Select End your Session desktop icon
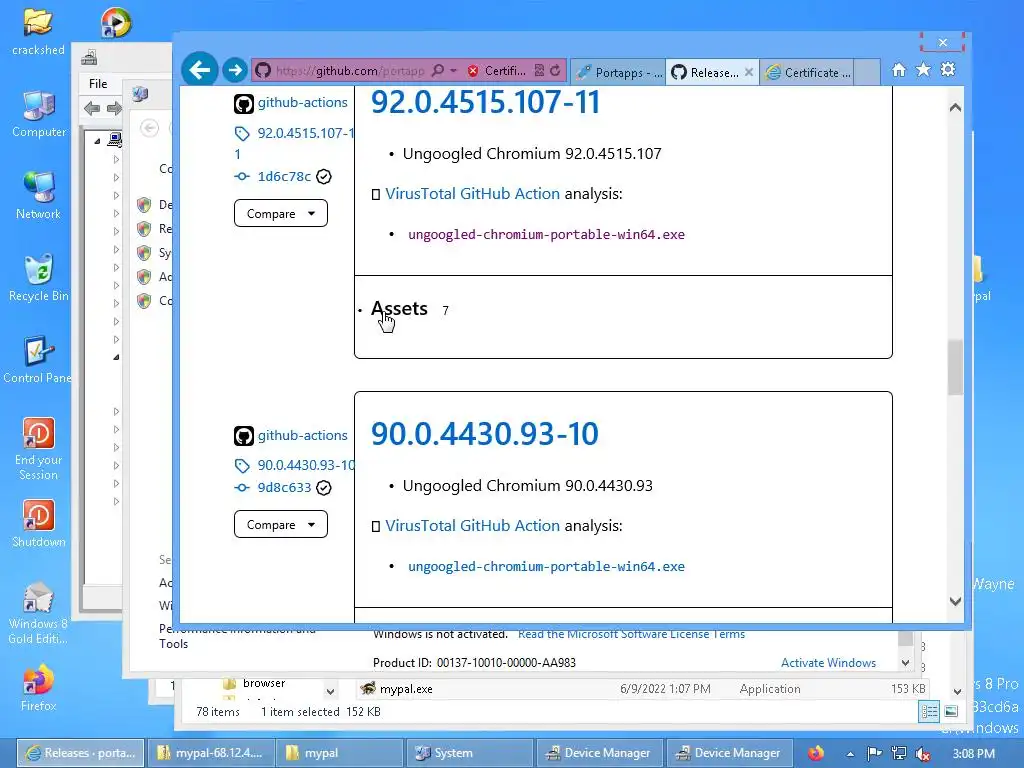This screenshot has height=768, width=1024. 39,449
